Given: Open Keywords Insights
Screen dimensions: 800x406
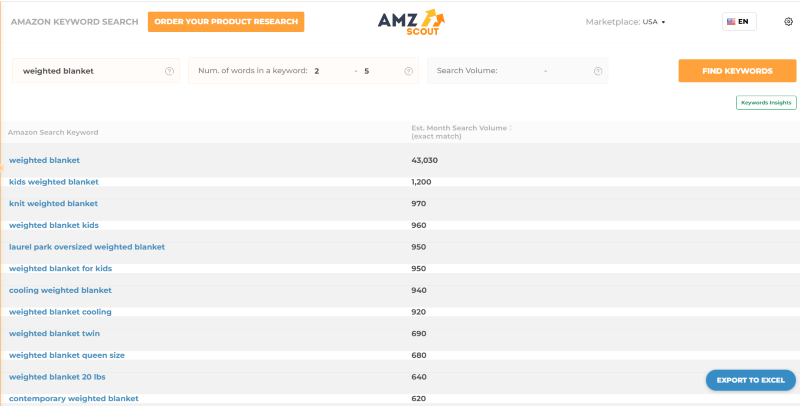Looking at the screenshot, I should [x=766, y=103].
